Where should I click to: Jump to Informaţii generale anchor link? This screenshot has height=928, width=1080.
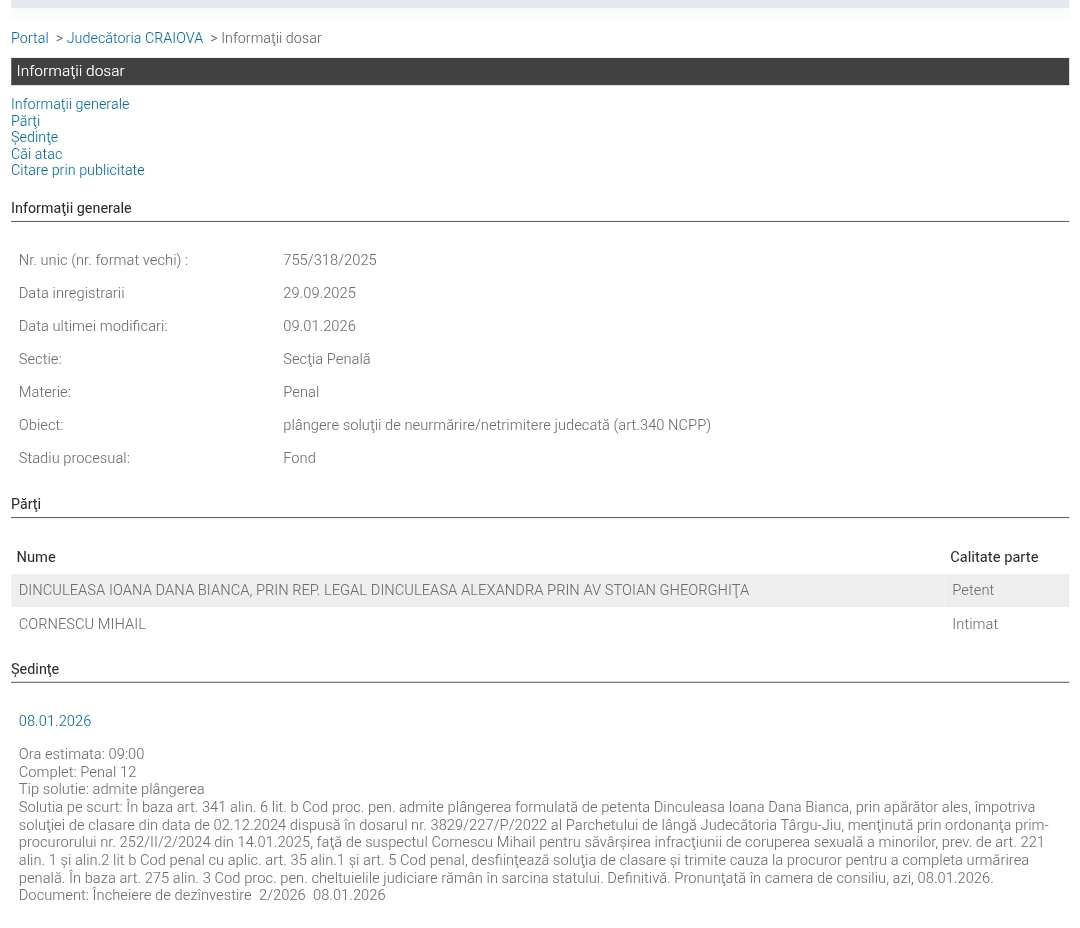(70, 104)
